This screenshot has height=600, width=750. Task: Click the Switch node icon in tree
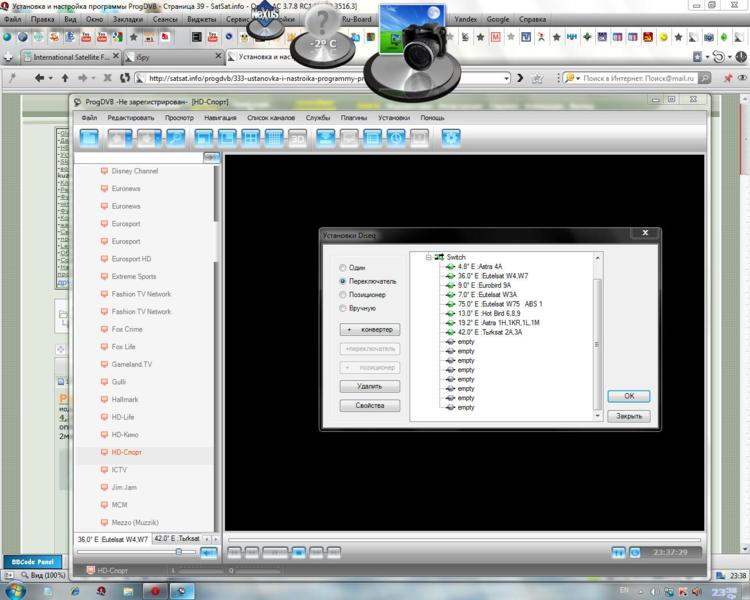439,257
